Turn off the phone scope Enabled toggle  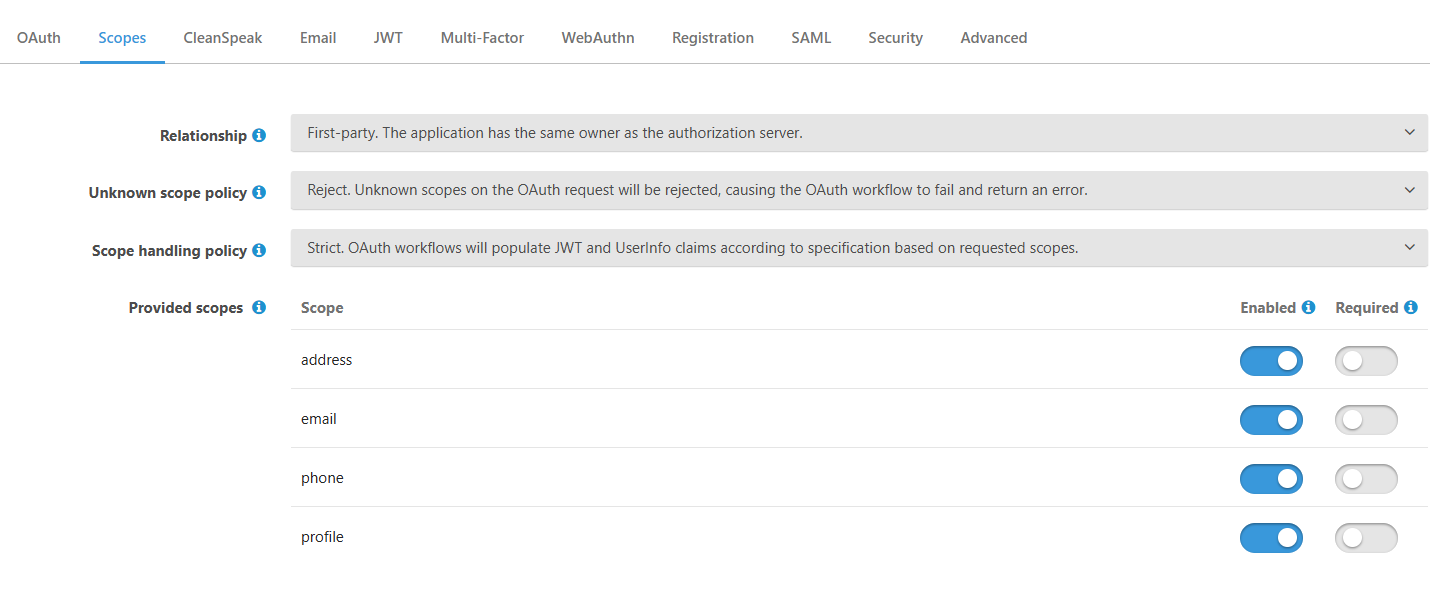click(x=1271, y=479)
